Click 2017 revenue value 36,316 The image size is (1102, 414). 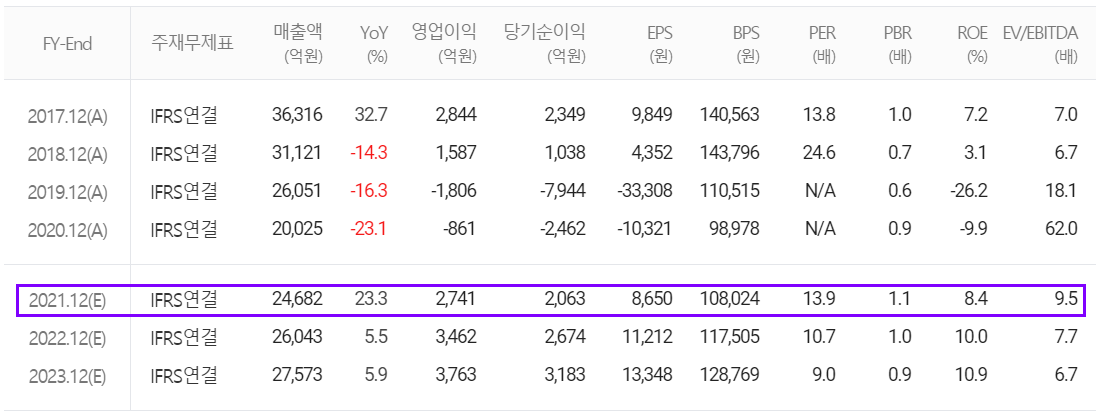tap(297, 115)
